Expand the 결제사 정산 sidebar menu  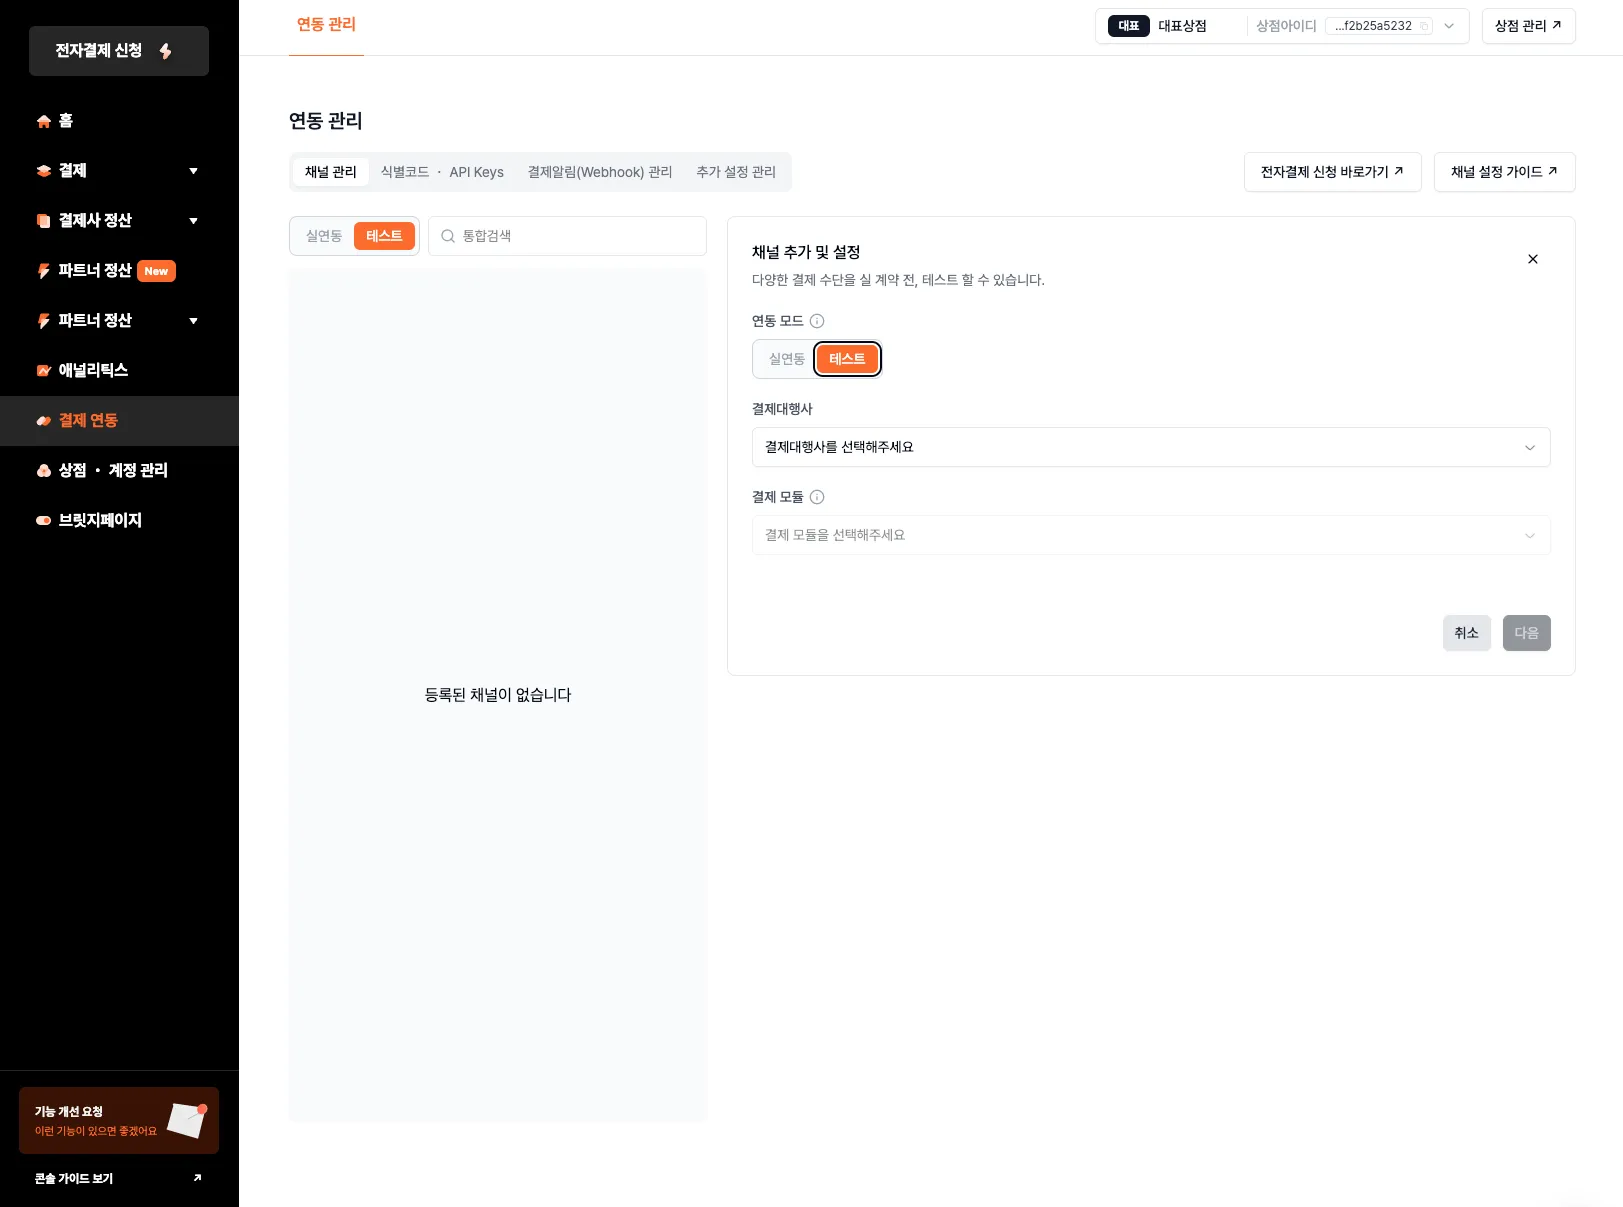(193, 221)
